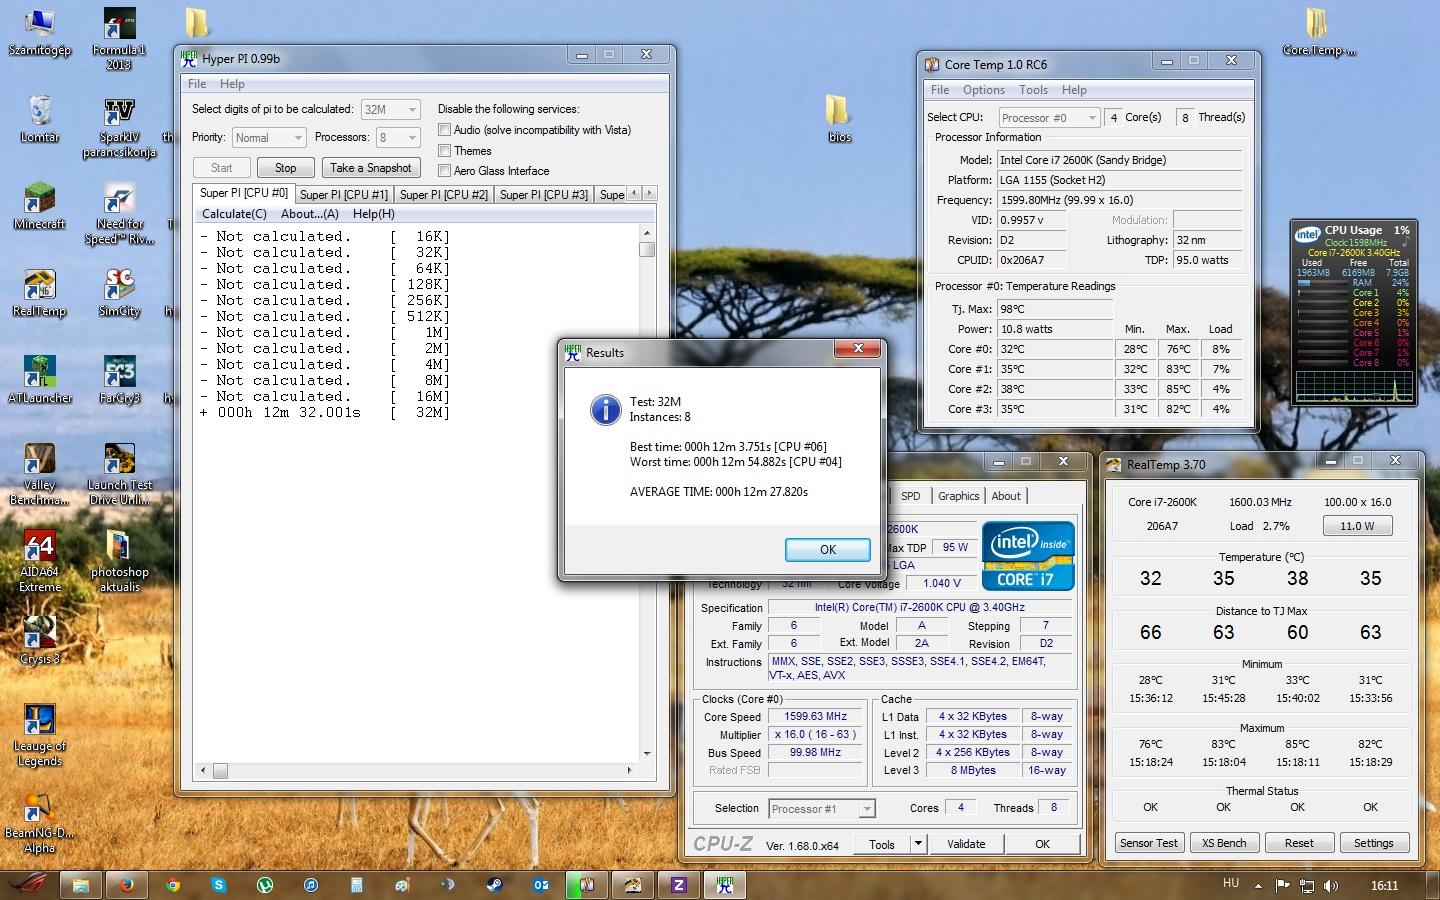Open the photoshop aktualis desktop file

point(119,562)
